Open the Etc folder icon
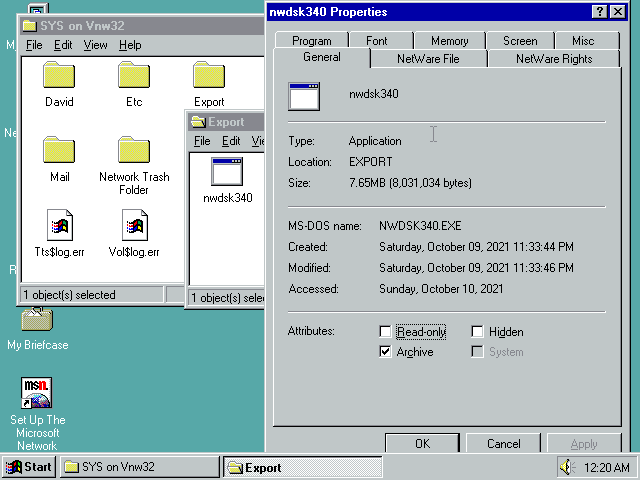This screenshot has height=480, width=640. click(134, 75)
